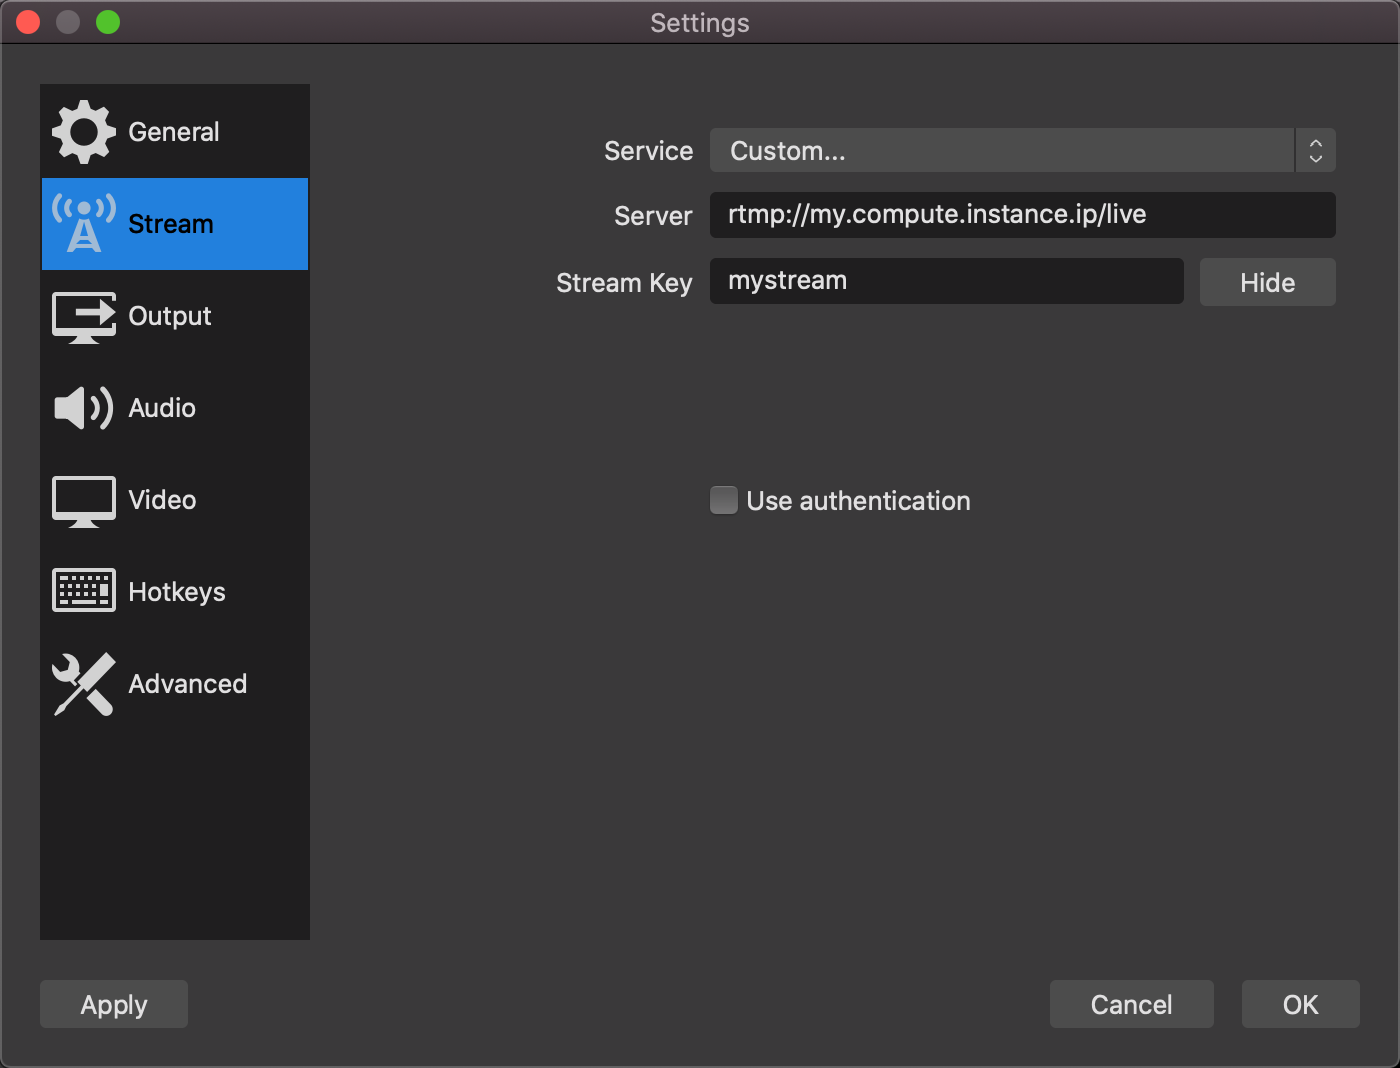Click the General gear icon

83,132
